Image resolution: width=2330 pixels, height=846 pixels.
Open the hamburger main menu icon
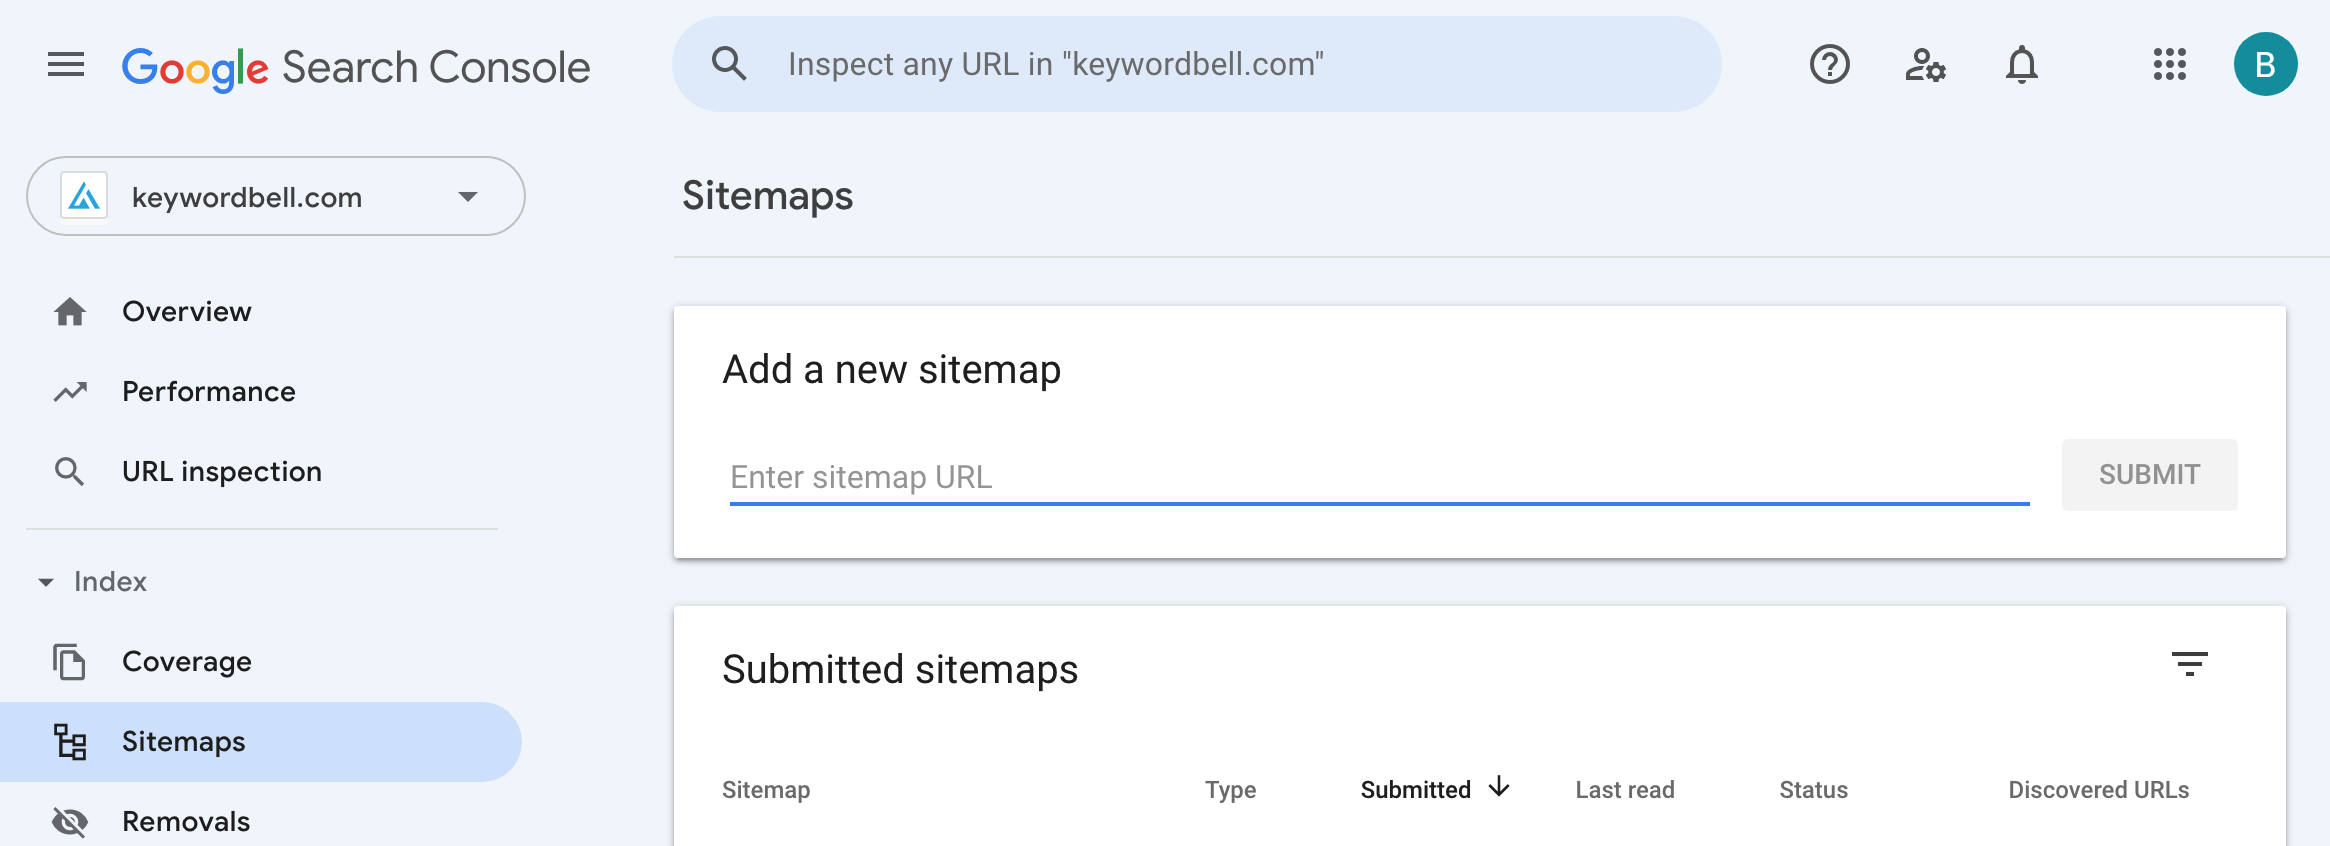coord(66,65)
